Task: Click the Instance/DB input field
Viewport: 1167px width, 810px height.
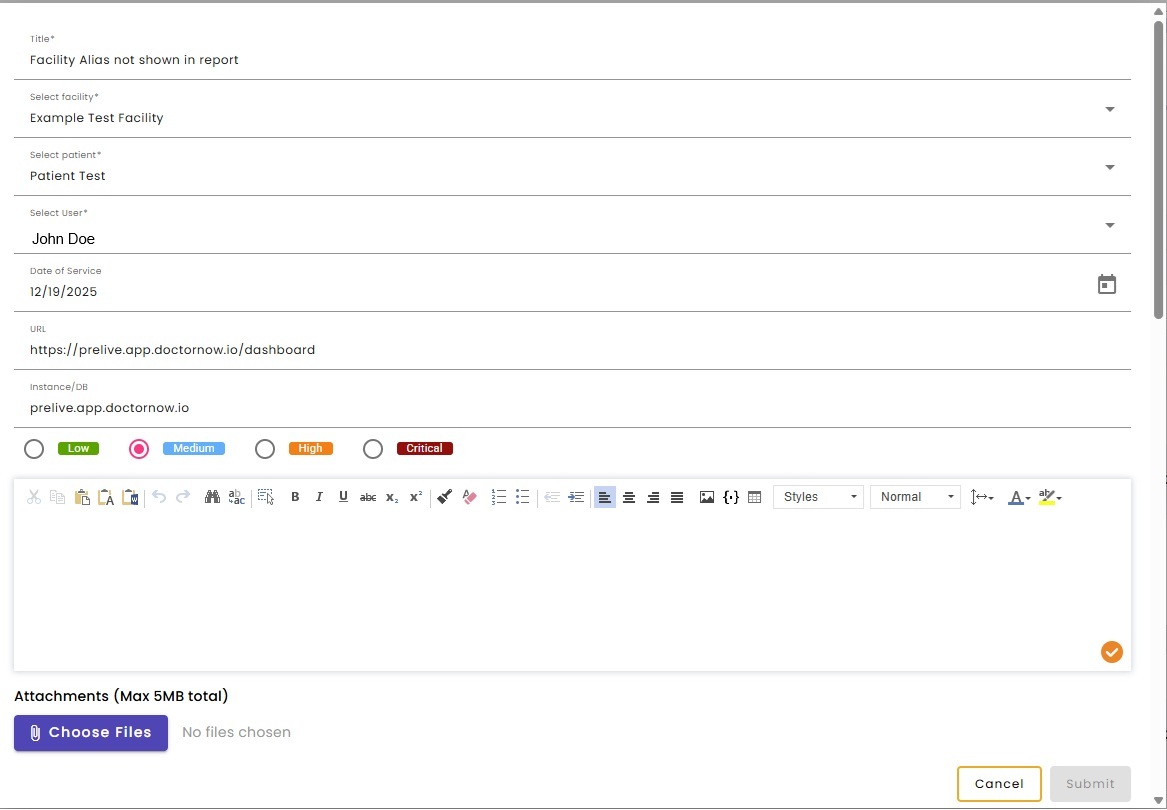Action: point(572,400)
